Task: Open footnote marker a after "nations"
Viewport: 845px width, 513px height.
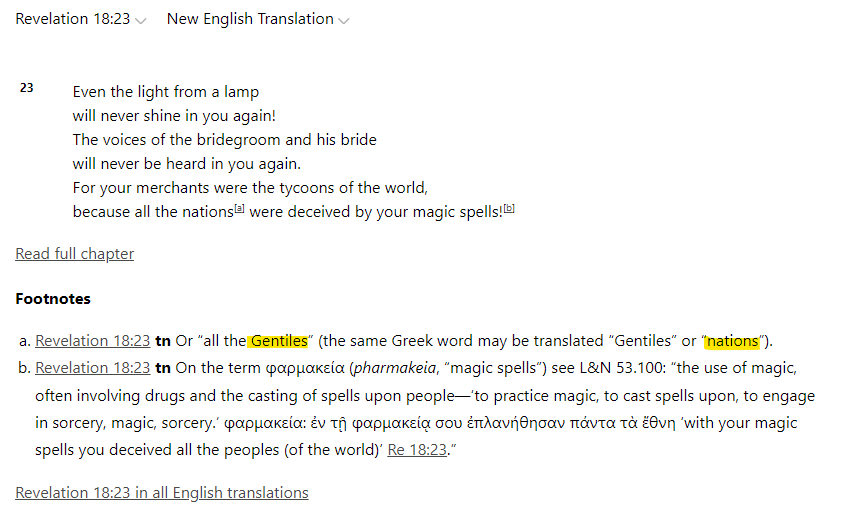Action: [240, 209]
